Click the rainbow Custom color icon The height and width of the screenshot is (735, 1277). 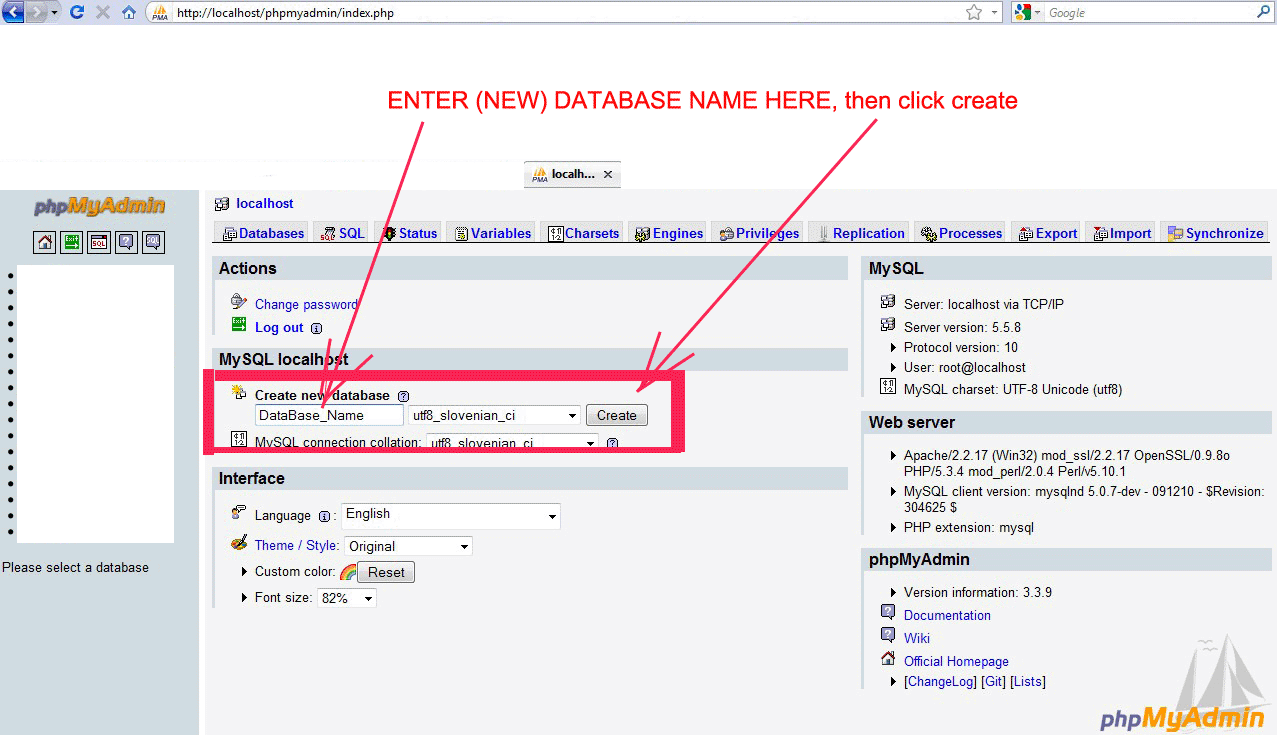point(348,572)
